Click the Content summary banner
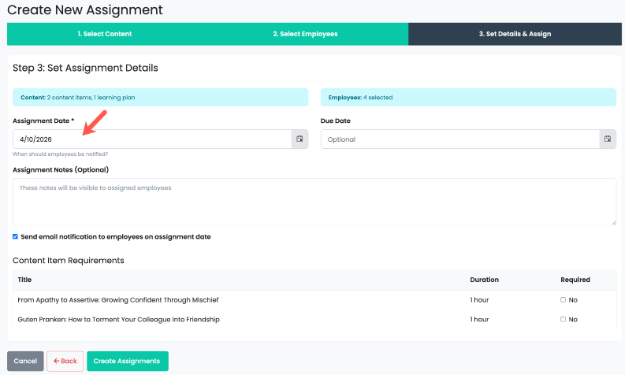Viewport: 625px width, 375px height. [x=160, y=97]
